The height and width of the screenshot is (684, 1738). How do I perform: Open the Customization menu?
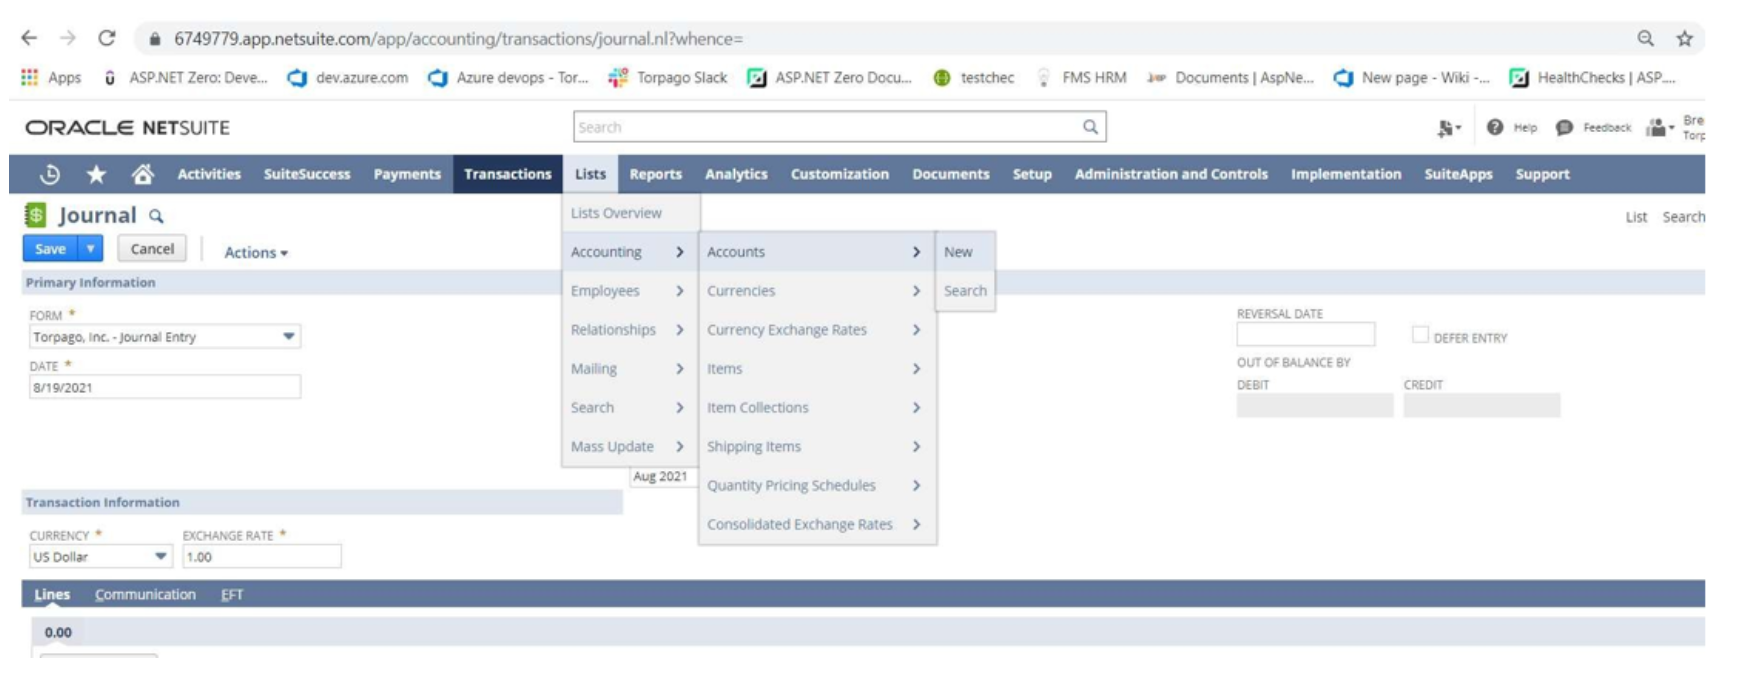tap(839, 174)
